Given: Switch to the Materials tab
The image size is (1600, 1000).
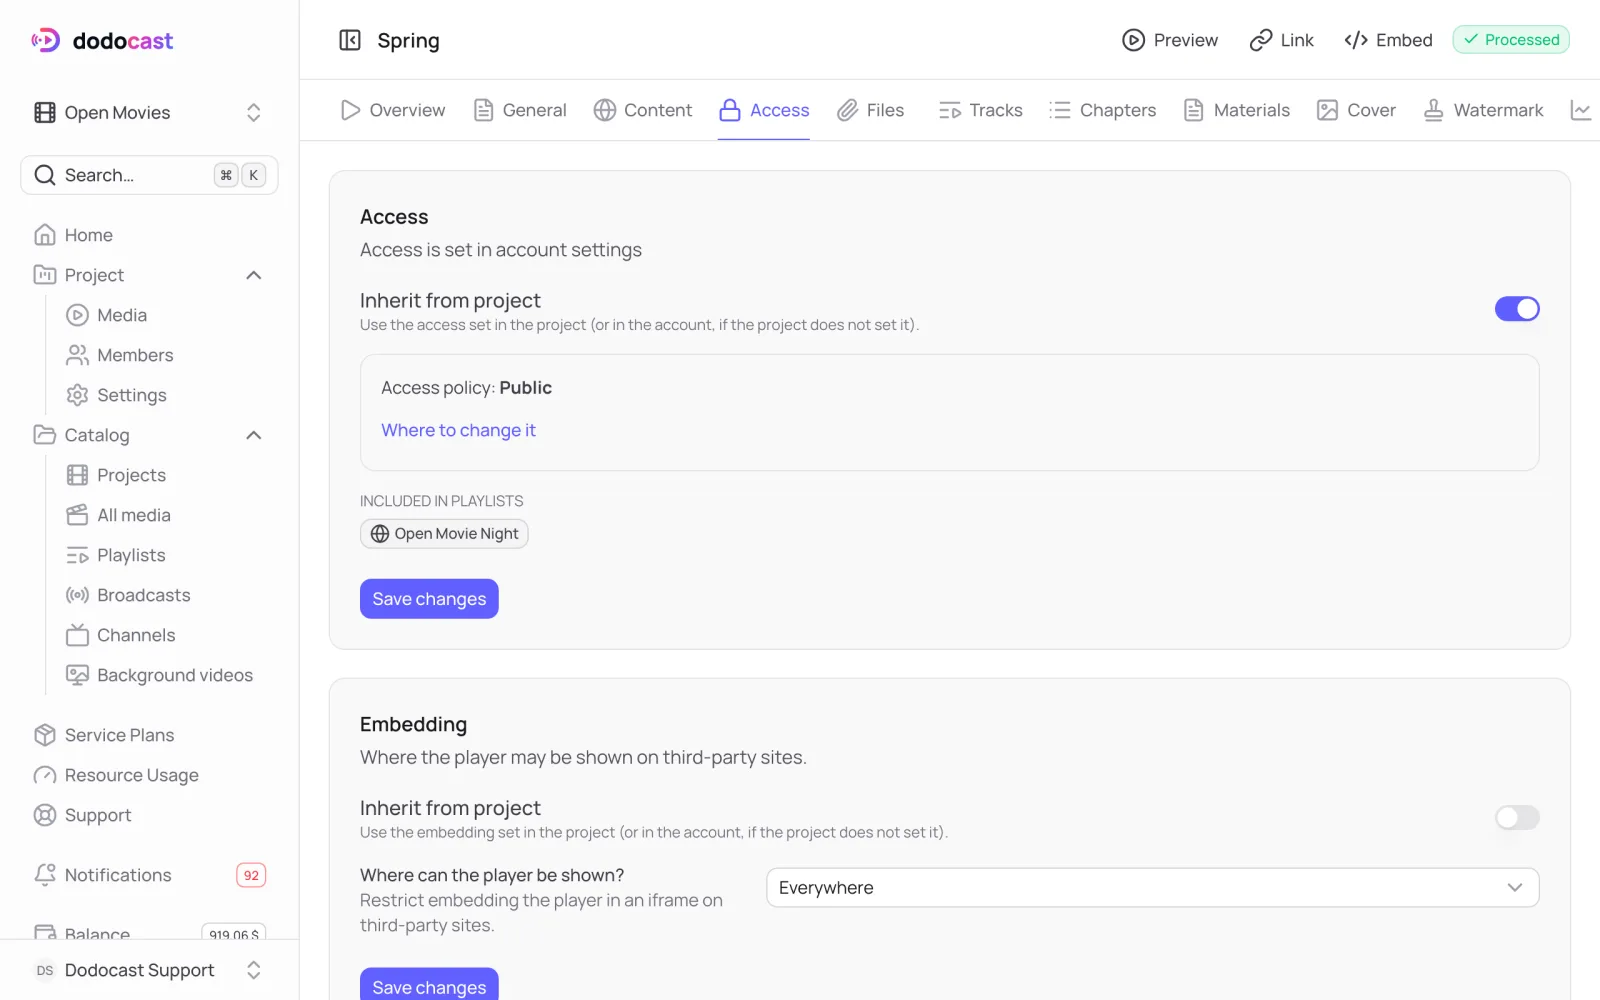Looking at the screenshot, I should pos(1237,110).
